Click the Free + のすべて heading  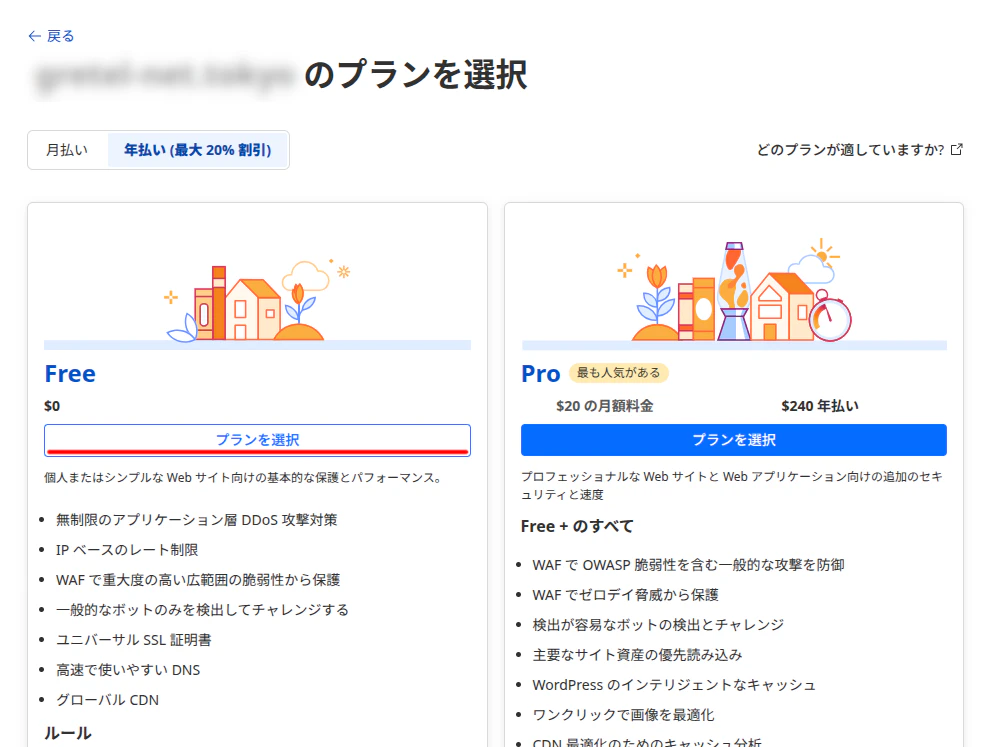(577, 526)
